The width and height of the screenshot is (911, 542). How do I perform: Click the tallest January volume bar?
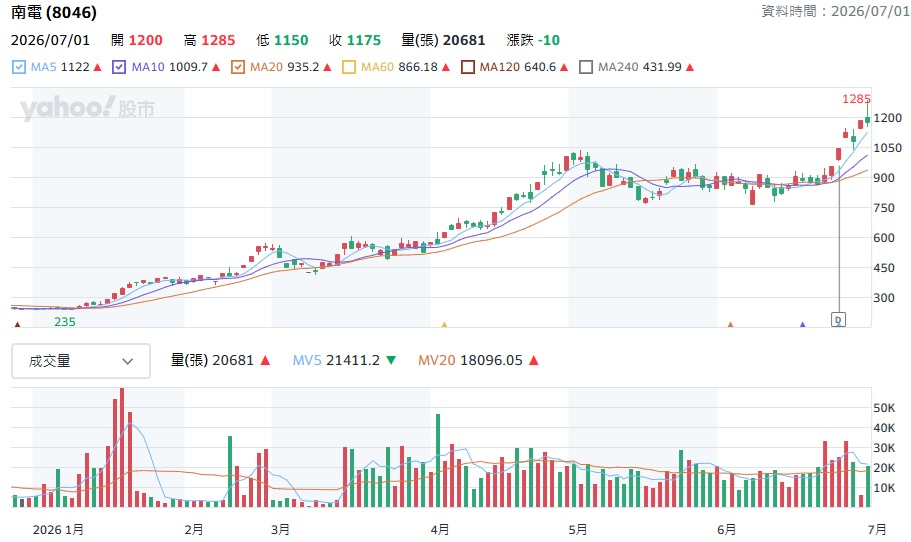(x=122, y=447)
